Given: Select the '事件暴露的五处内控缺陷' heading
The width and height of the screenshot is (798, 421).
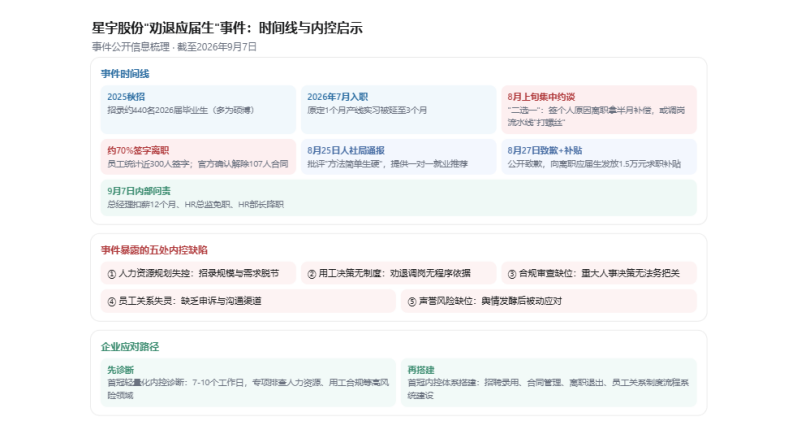Looking at the screenshot, I should [154, 250].
